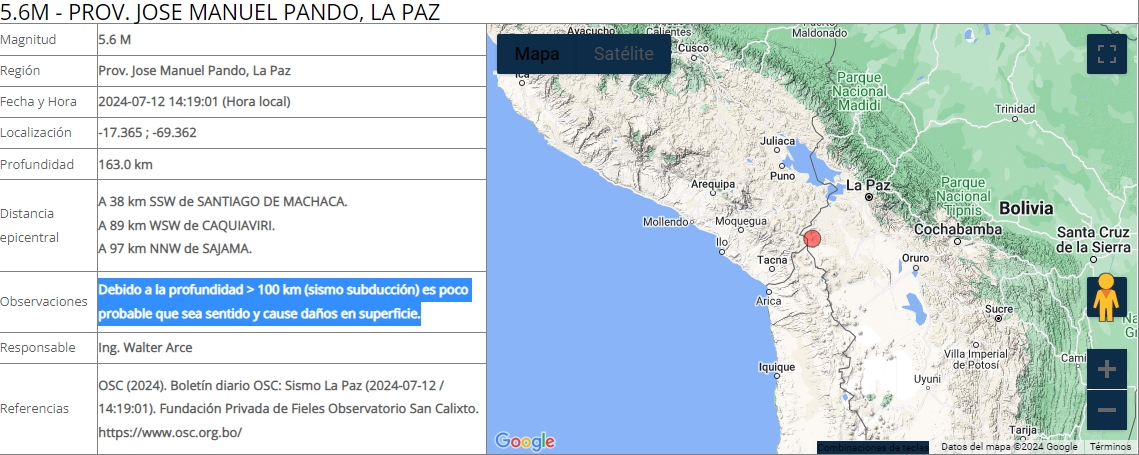The height and width of the screenshot is (455, 1139).
Task: Click the earthquake title heading
Action: pyautogui.click(x=220, y=12)
